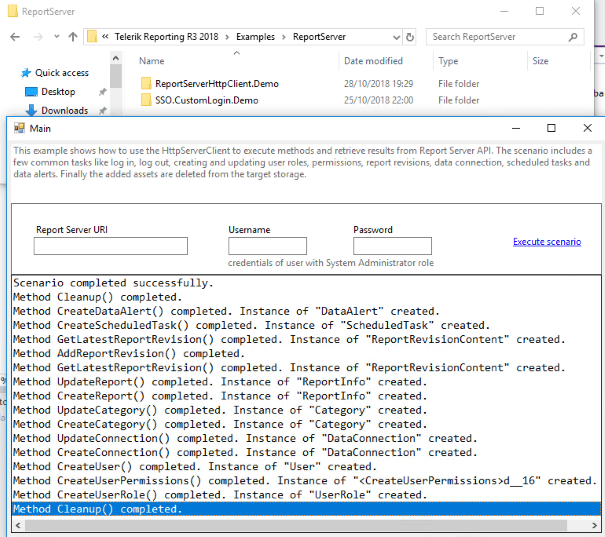Unpin Desktop using its pin icon
The width and height of the screenshot is (605, 537).
click(102, 92)
